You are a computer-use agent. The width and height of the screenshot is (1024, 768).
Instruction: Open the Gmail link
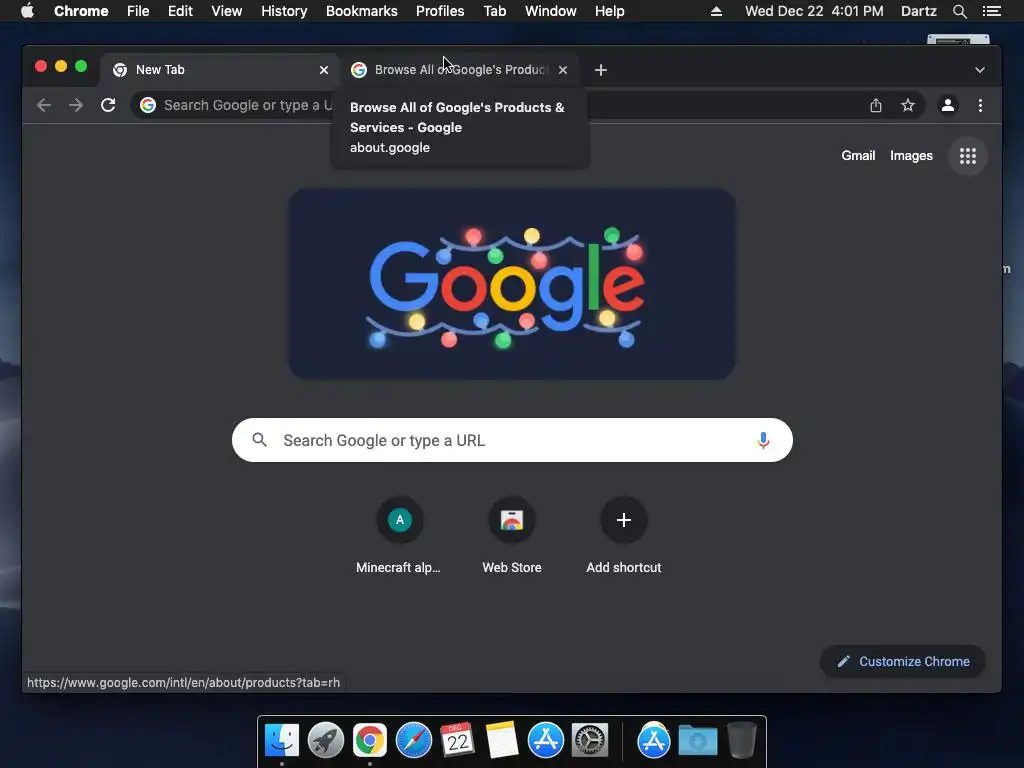pos(858,155)
